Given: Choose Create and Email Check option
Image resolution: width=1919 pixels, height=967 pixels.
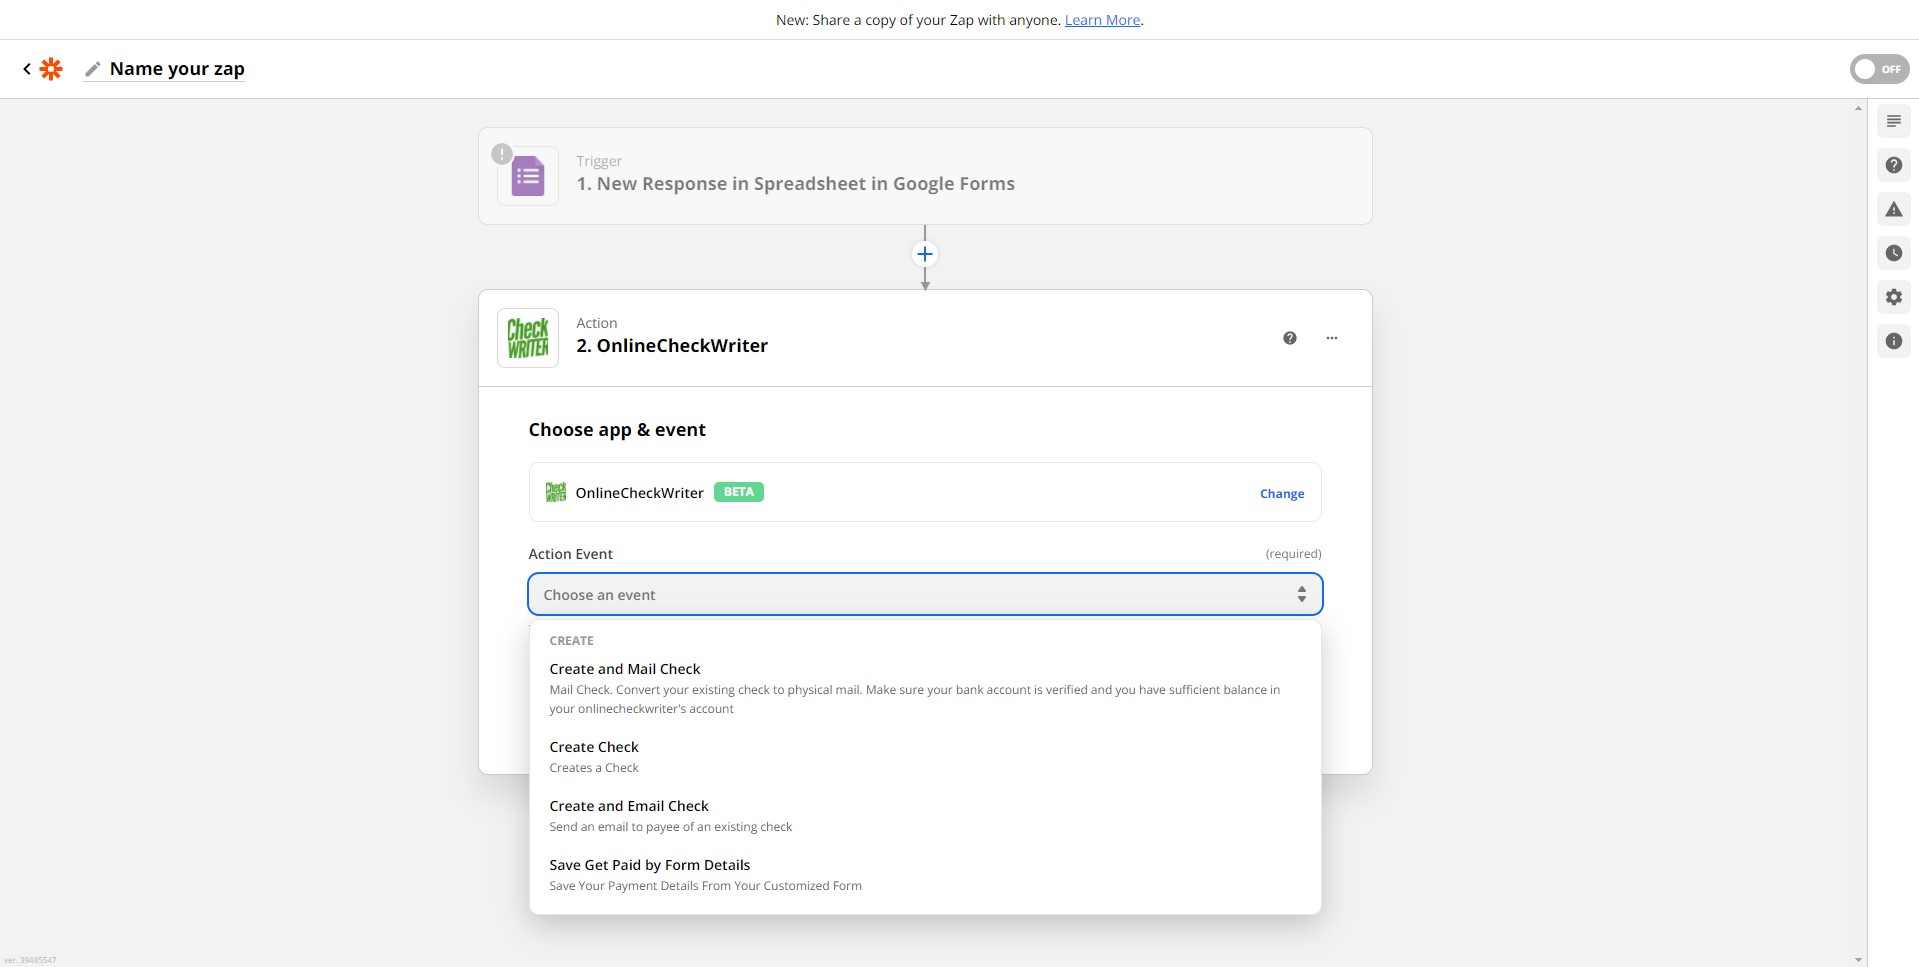Looking at the screenshot, I should click(x=629, y=806).
